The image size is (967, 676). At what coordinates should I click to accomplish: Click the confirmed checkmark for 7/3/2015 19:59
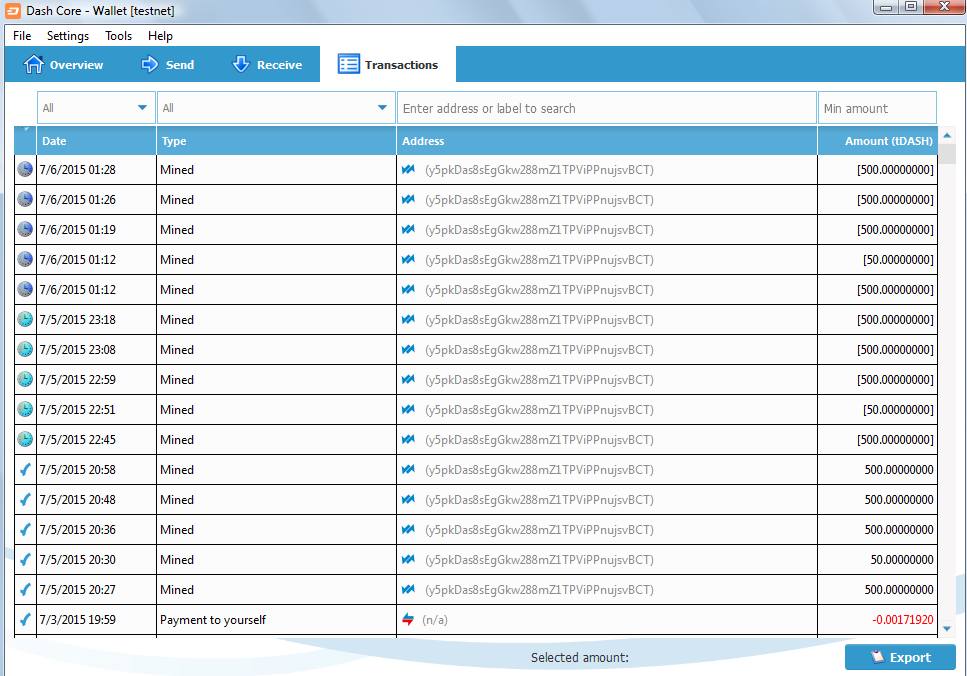(x=25, y=619)
